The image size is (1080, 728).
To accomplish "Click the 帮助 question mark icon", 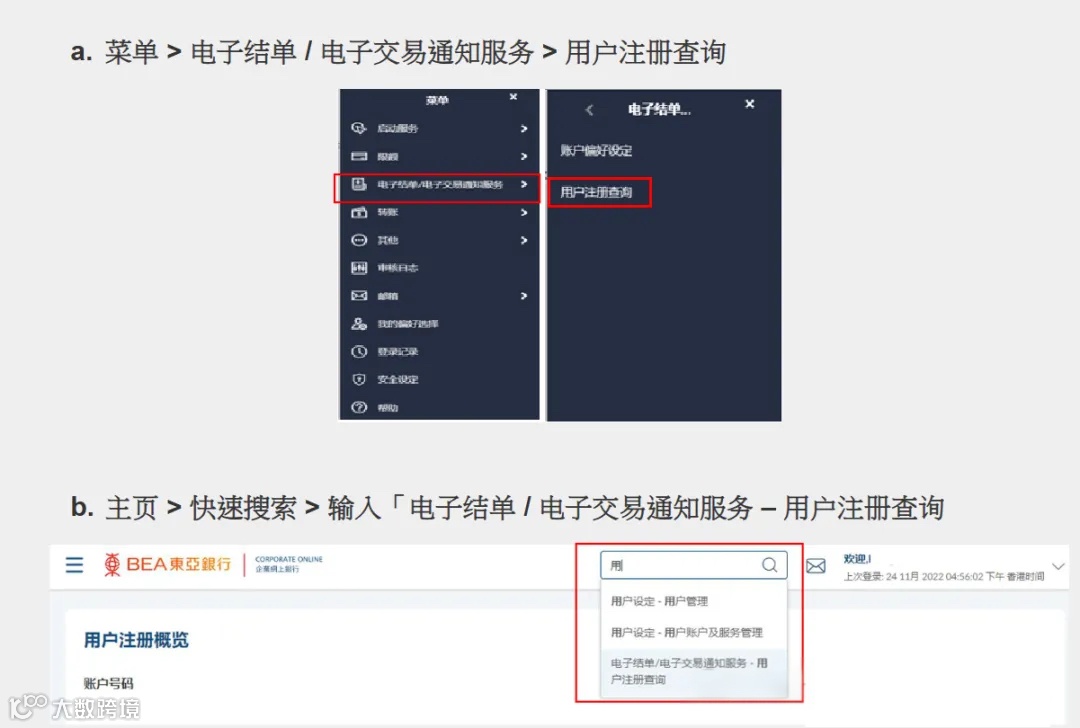I will pos(359,408).
